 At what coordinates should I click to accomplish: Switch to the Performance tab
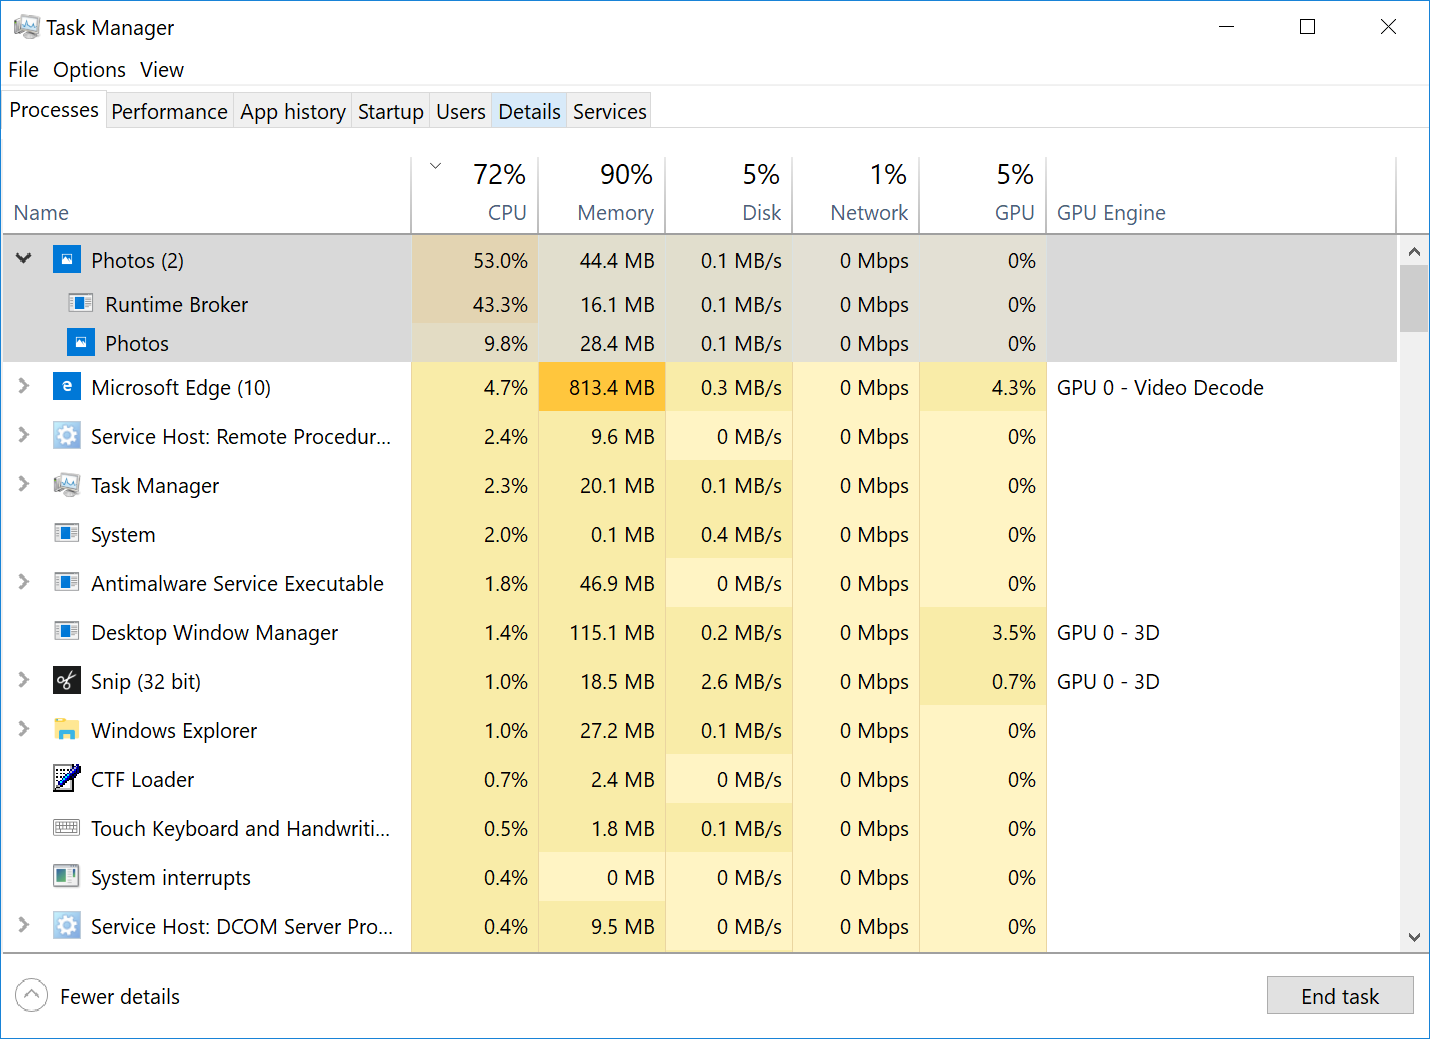point(169,111)
